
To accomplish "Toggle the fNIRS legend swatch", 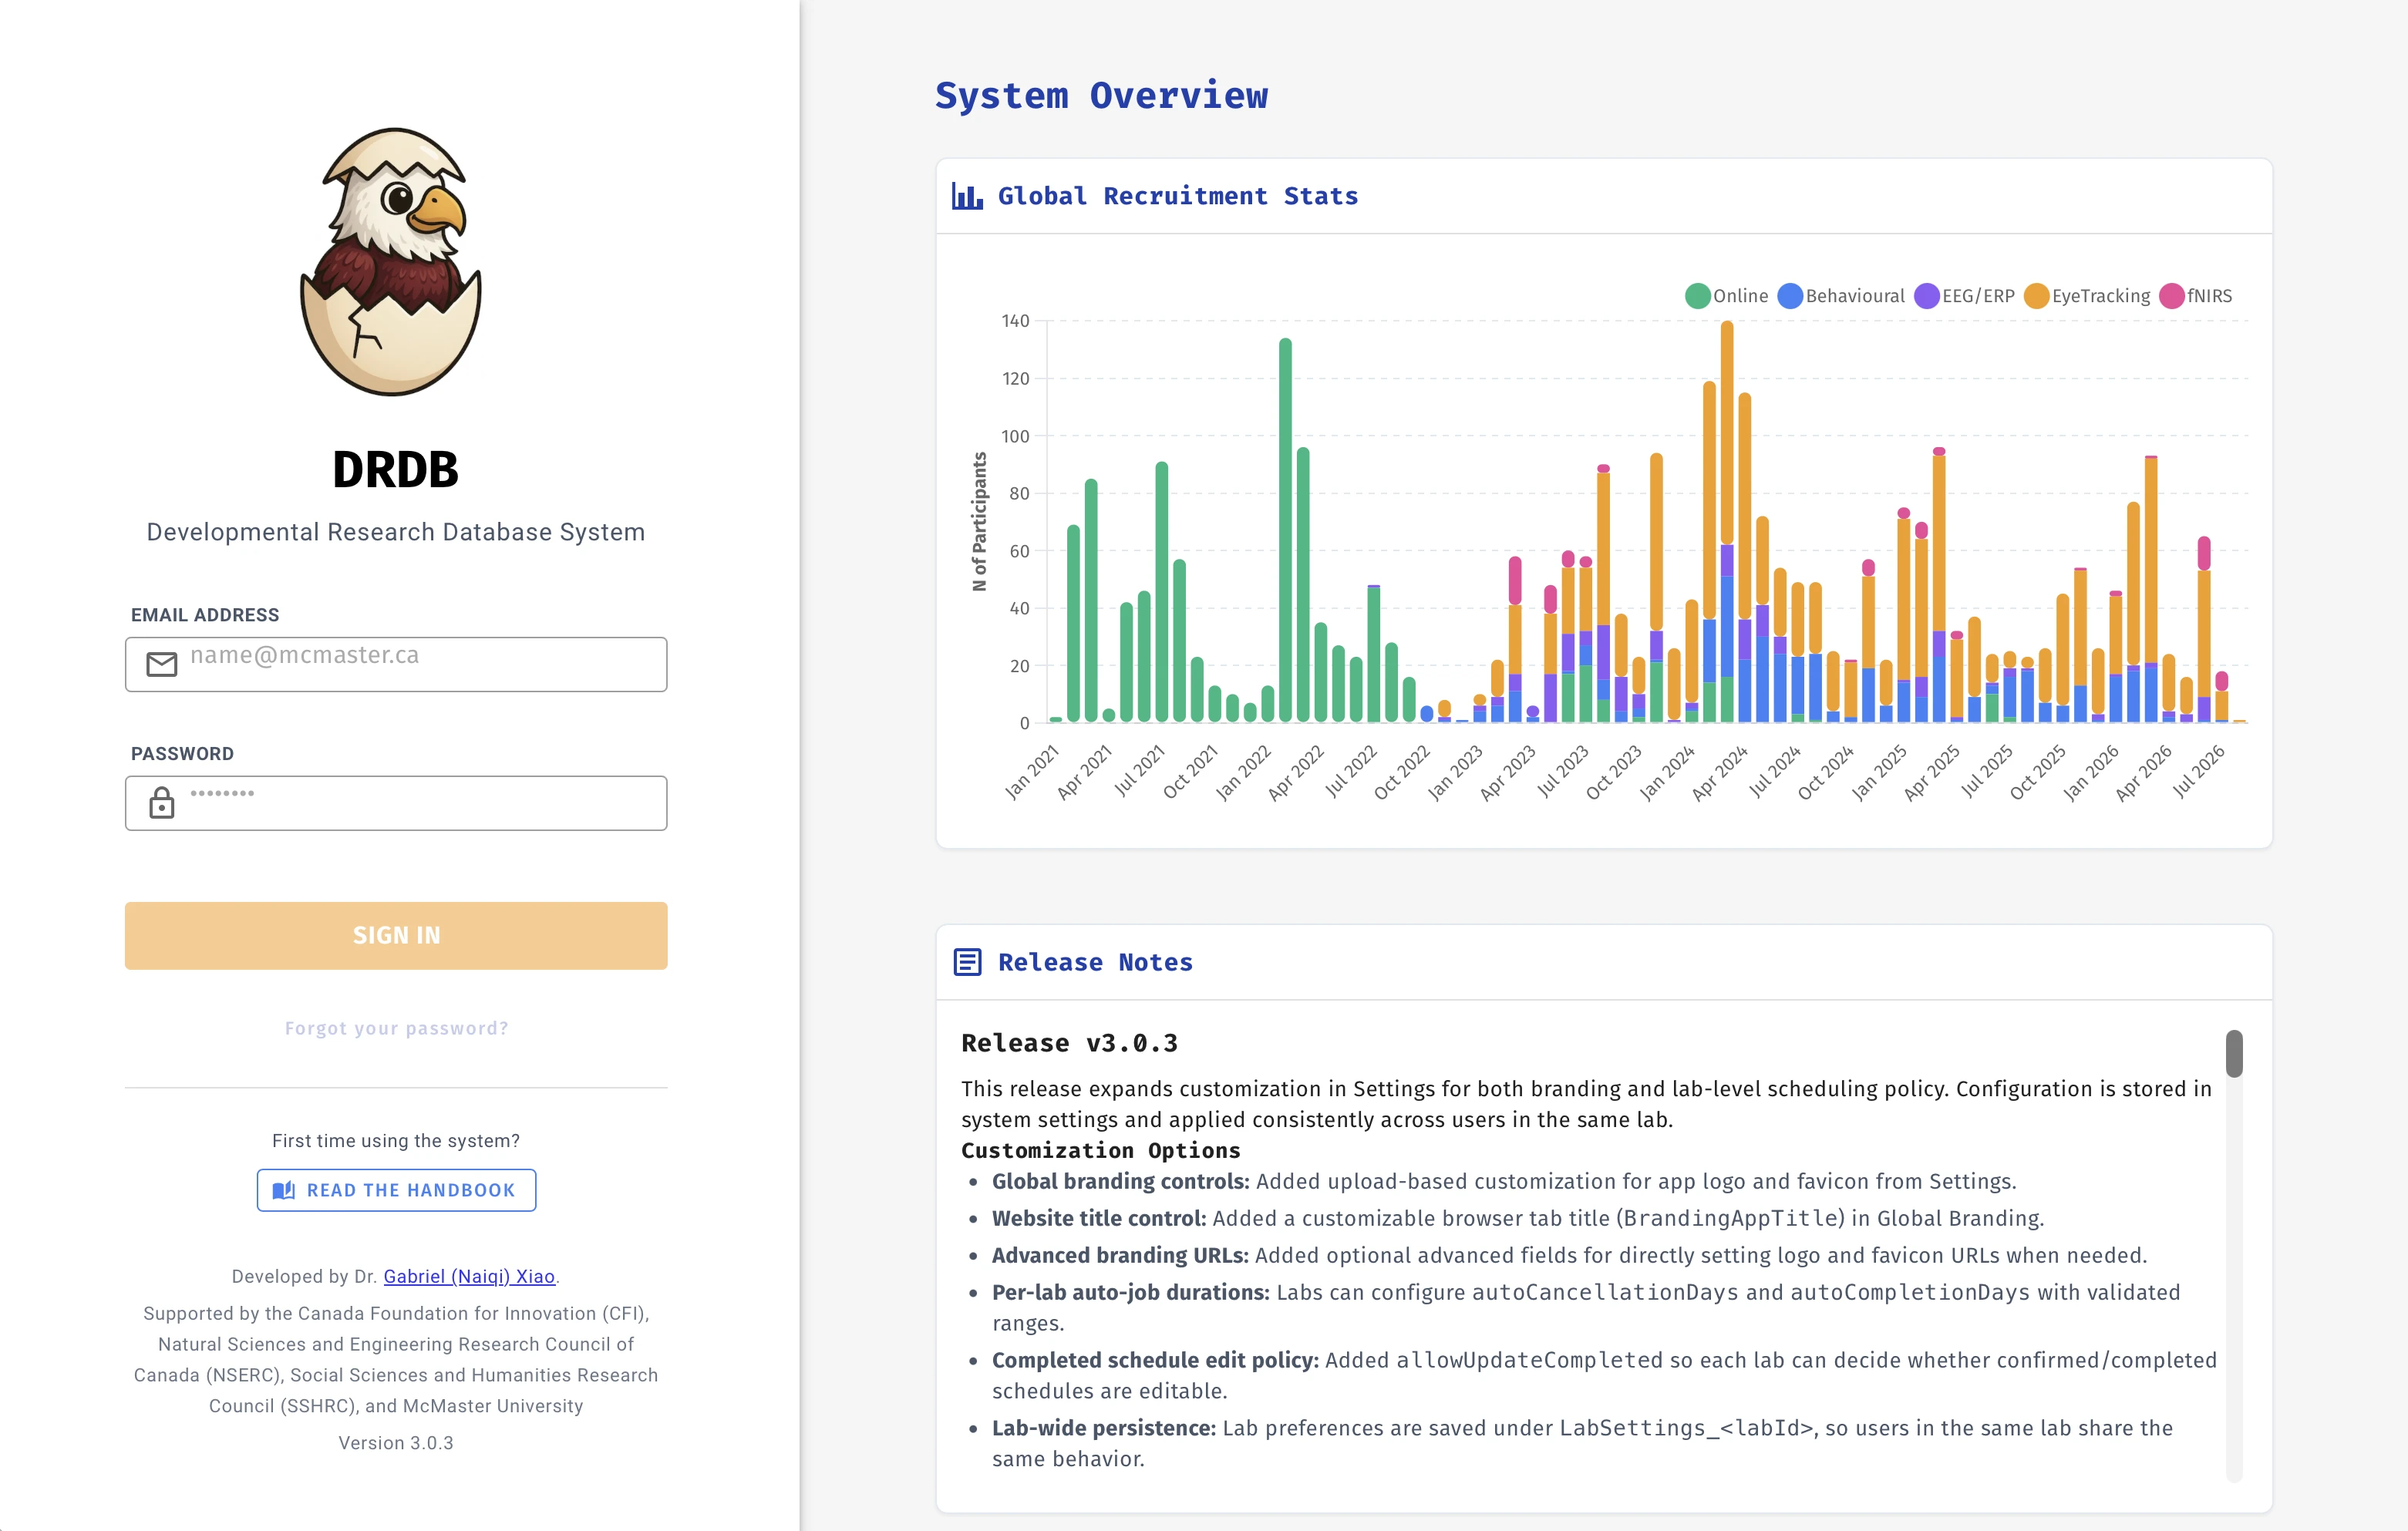I will pos(2171,296).
